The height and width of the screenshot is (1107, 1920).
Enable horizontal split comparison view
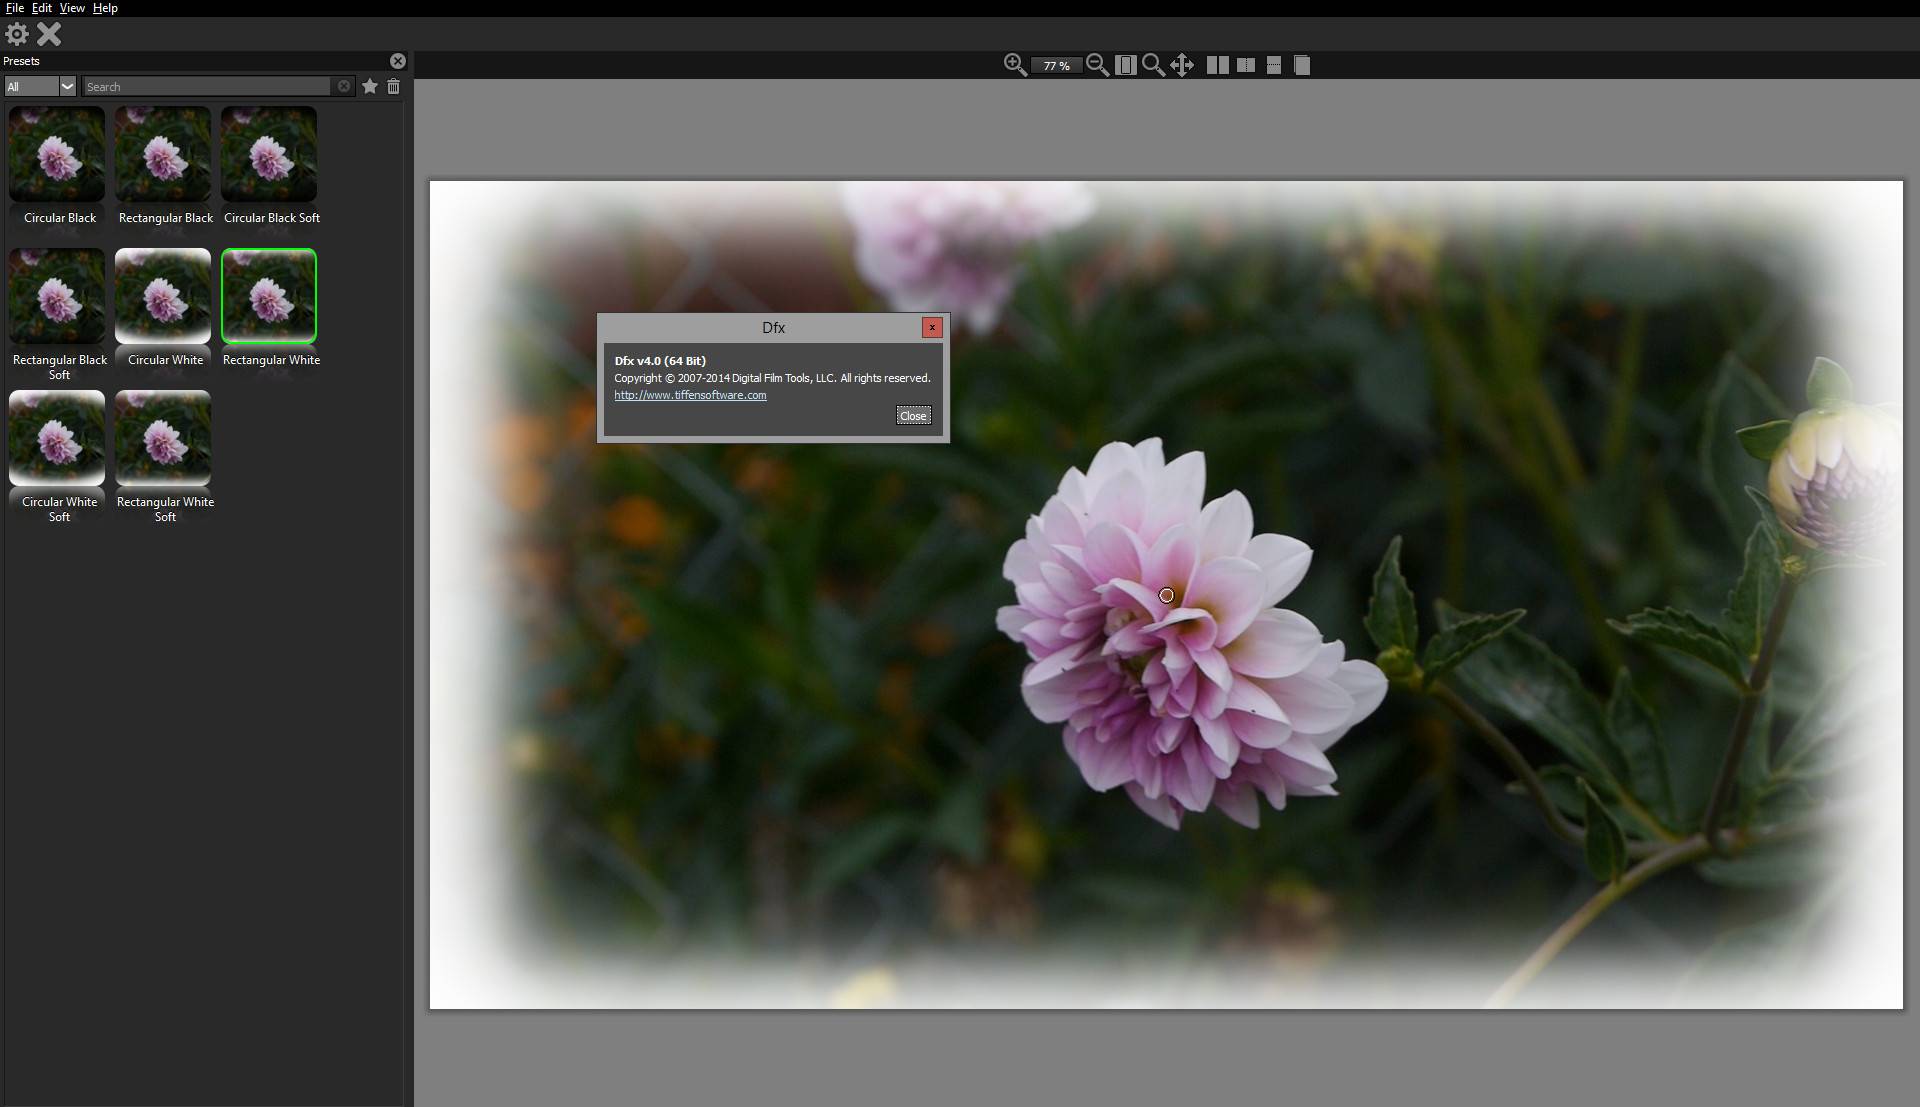[x=1273, y=65]
